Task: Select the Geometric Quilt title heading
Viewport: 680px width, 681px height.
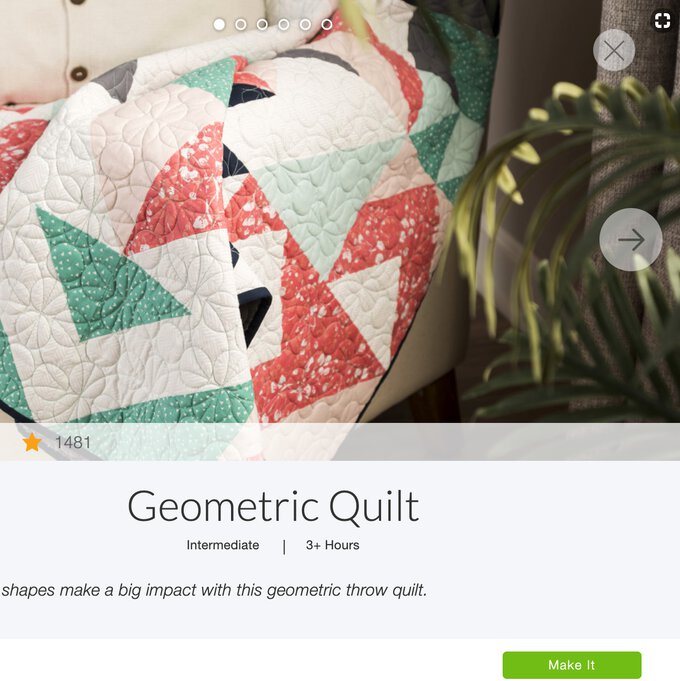Action: (x=274, y=507)
